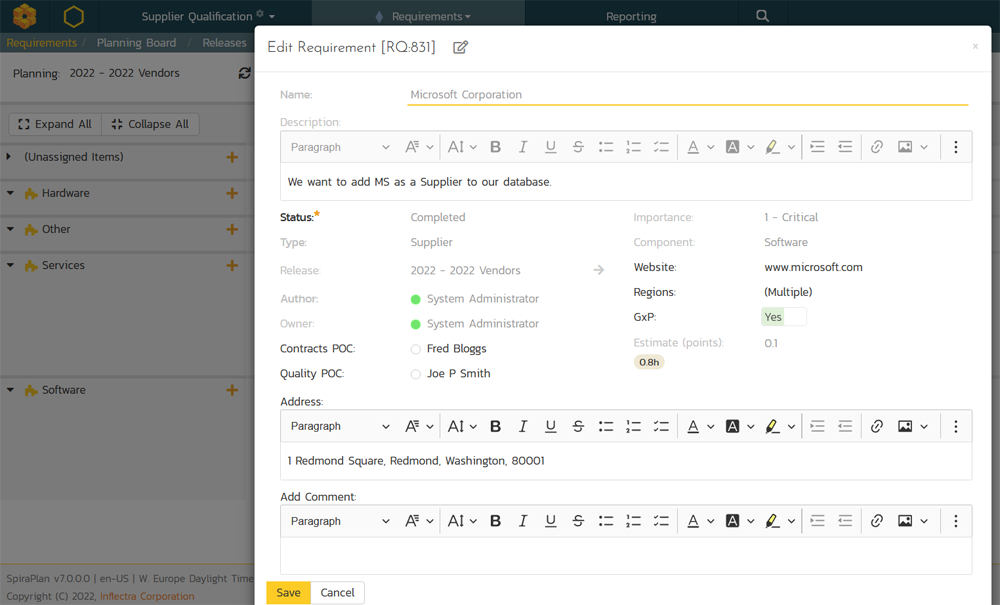Click the Save button

[288, 593]
